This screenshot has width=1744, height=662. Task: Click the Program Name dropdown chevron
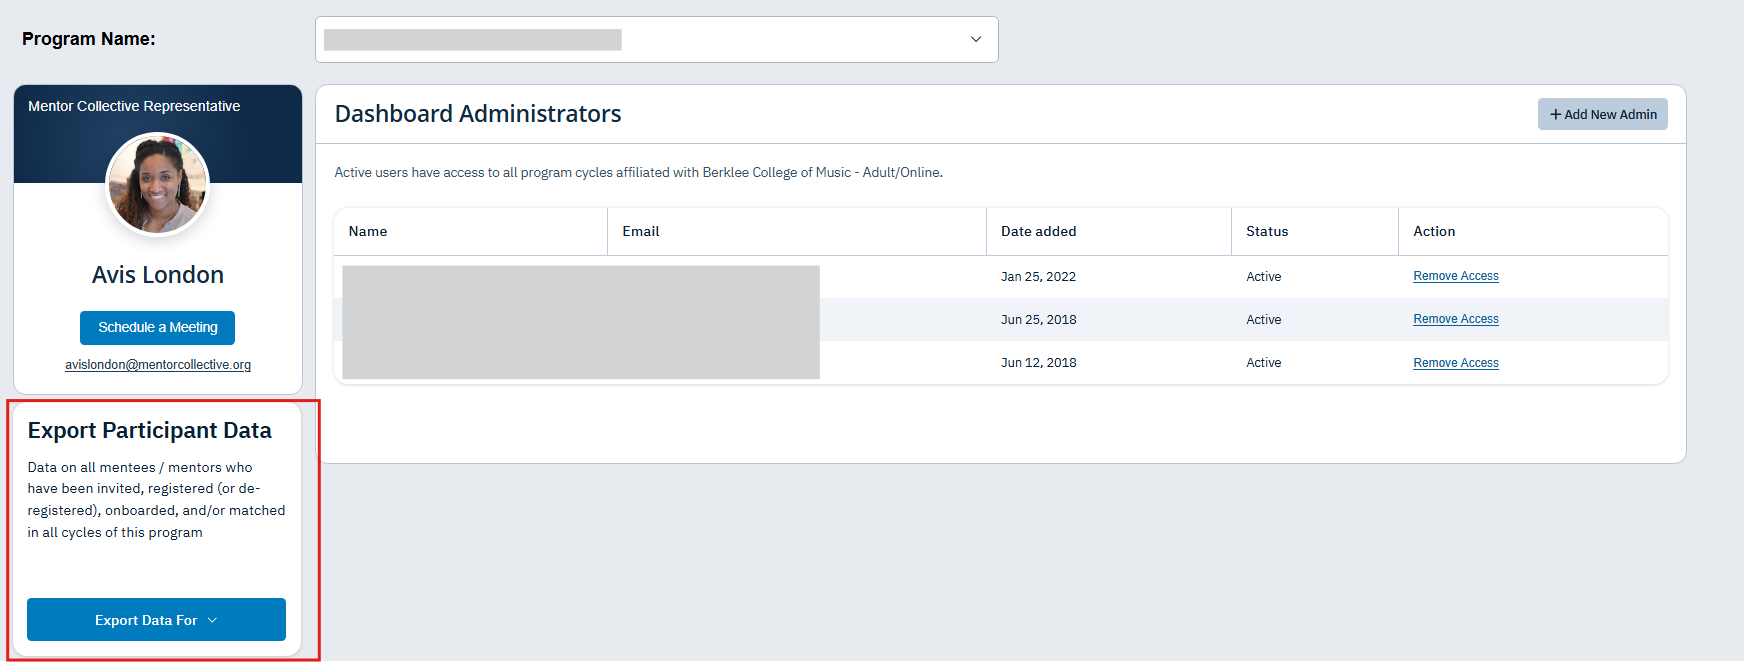click(976, 39)
